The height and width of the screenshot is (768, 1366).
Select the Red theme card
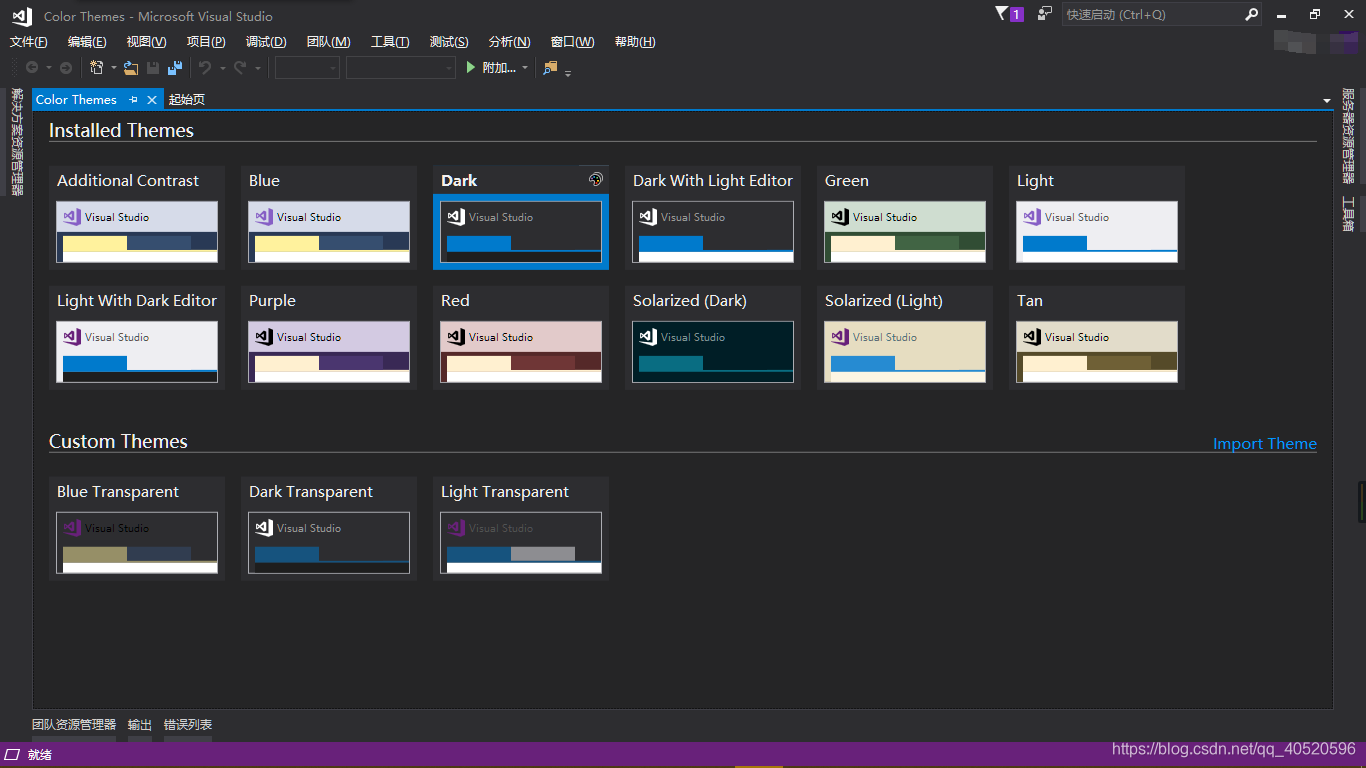point(521,337)
